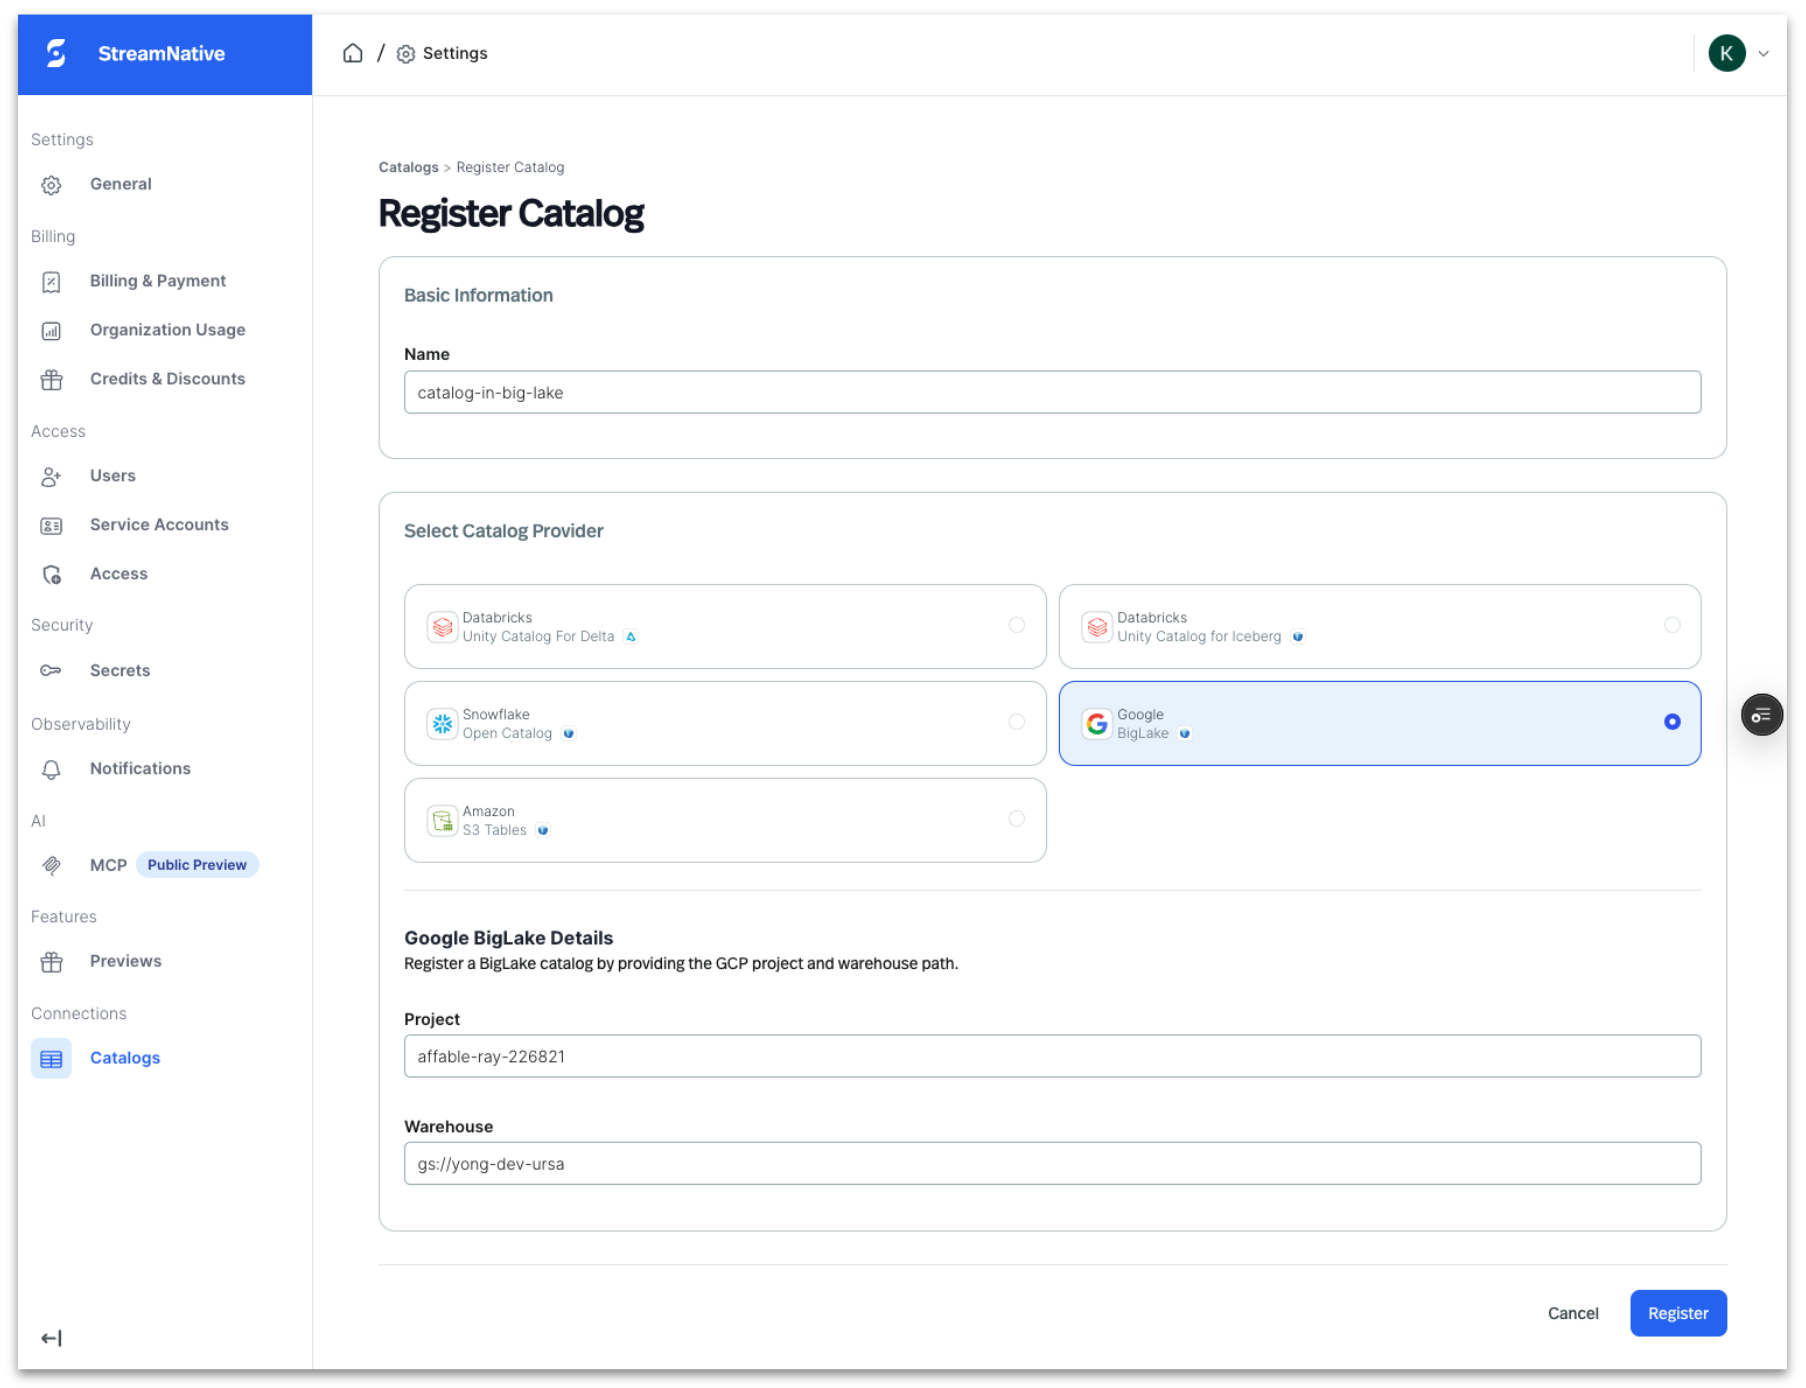Screen dimensions: 1806x1388
Task: Open the floating help widget icon
Action: [1761, 715]
